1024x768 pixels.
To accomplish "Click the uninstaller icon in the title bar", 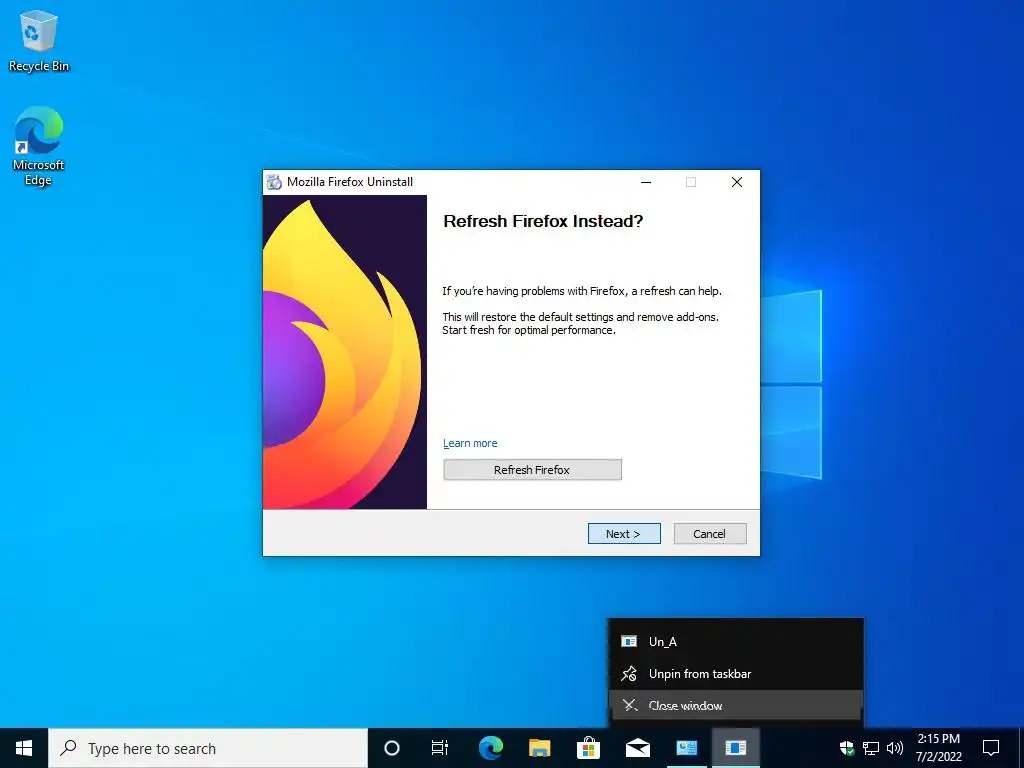I will coord(274,182).
